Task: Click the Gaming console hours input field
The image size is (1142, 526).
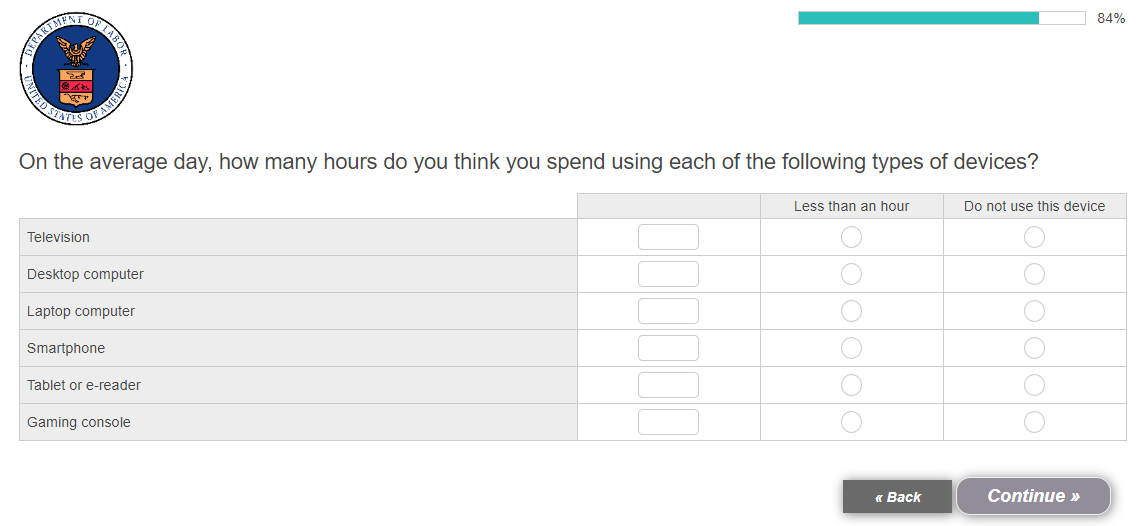Action: [668, 422]
